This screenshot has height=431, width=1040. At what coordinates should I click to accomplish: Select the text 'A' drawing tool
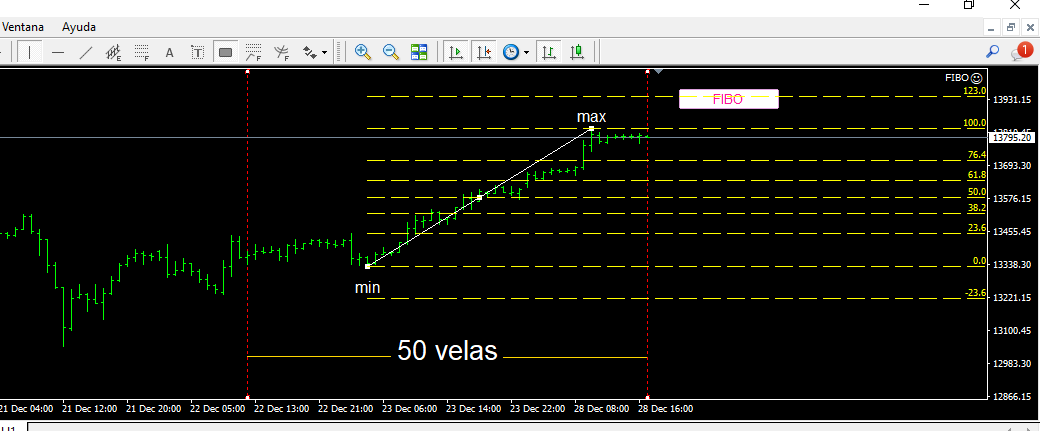click(169, 52)
